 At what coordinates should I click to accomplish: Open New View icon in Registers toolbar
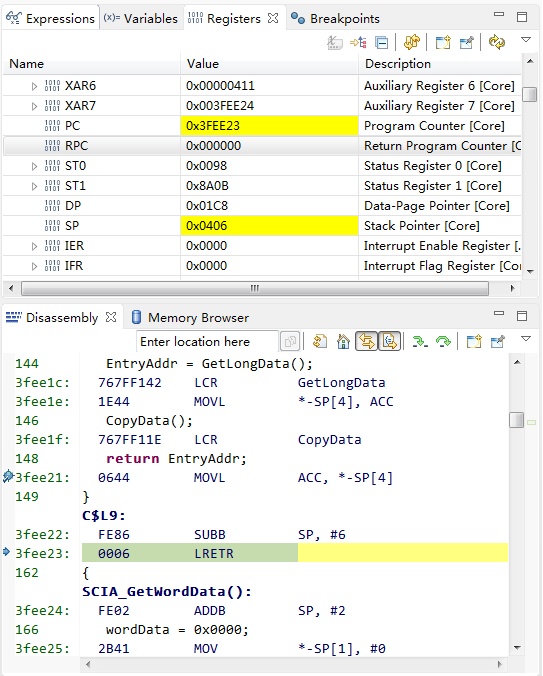tap(443, 42)
